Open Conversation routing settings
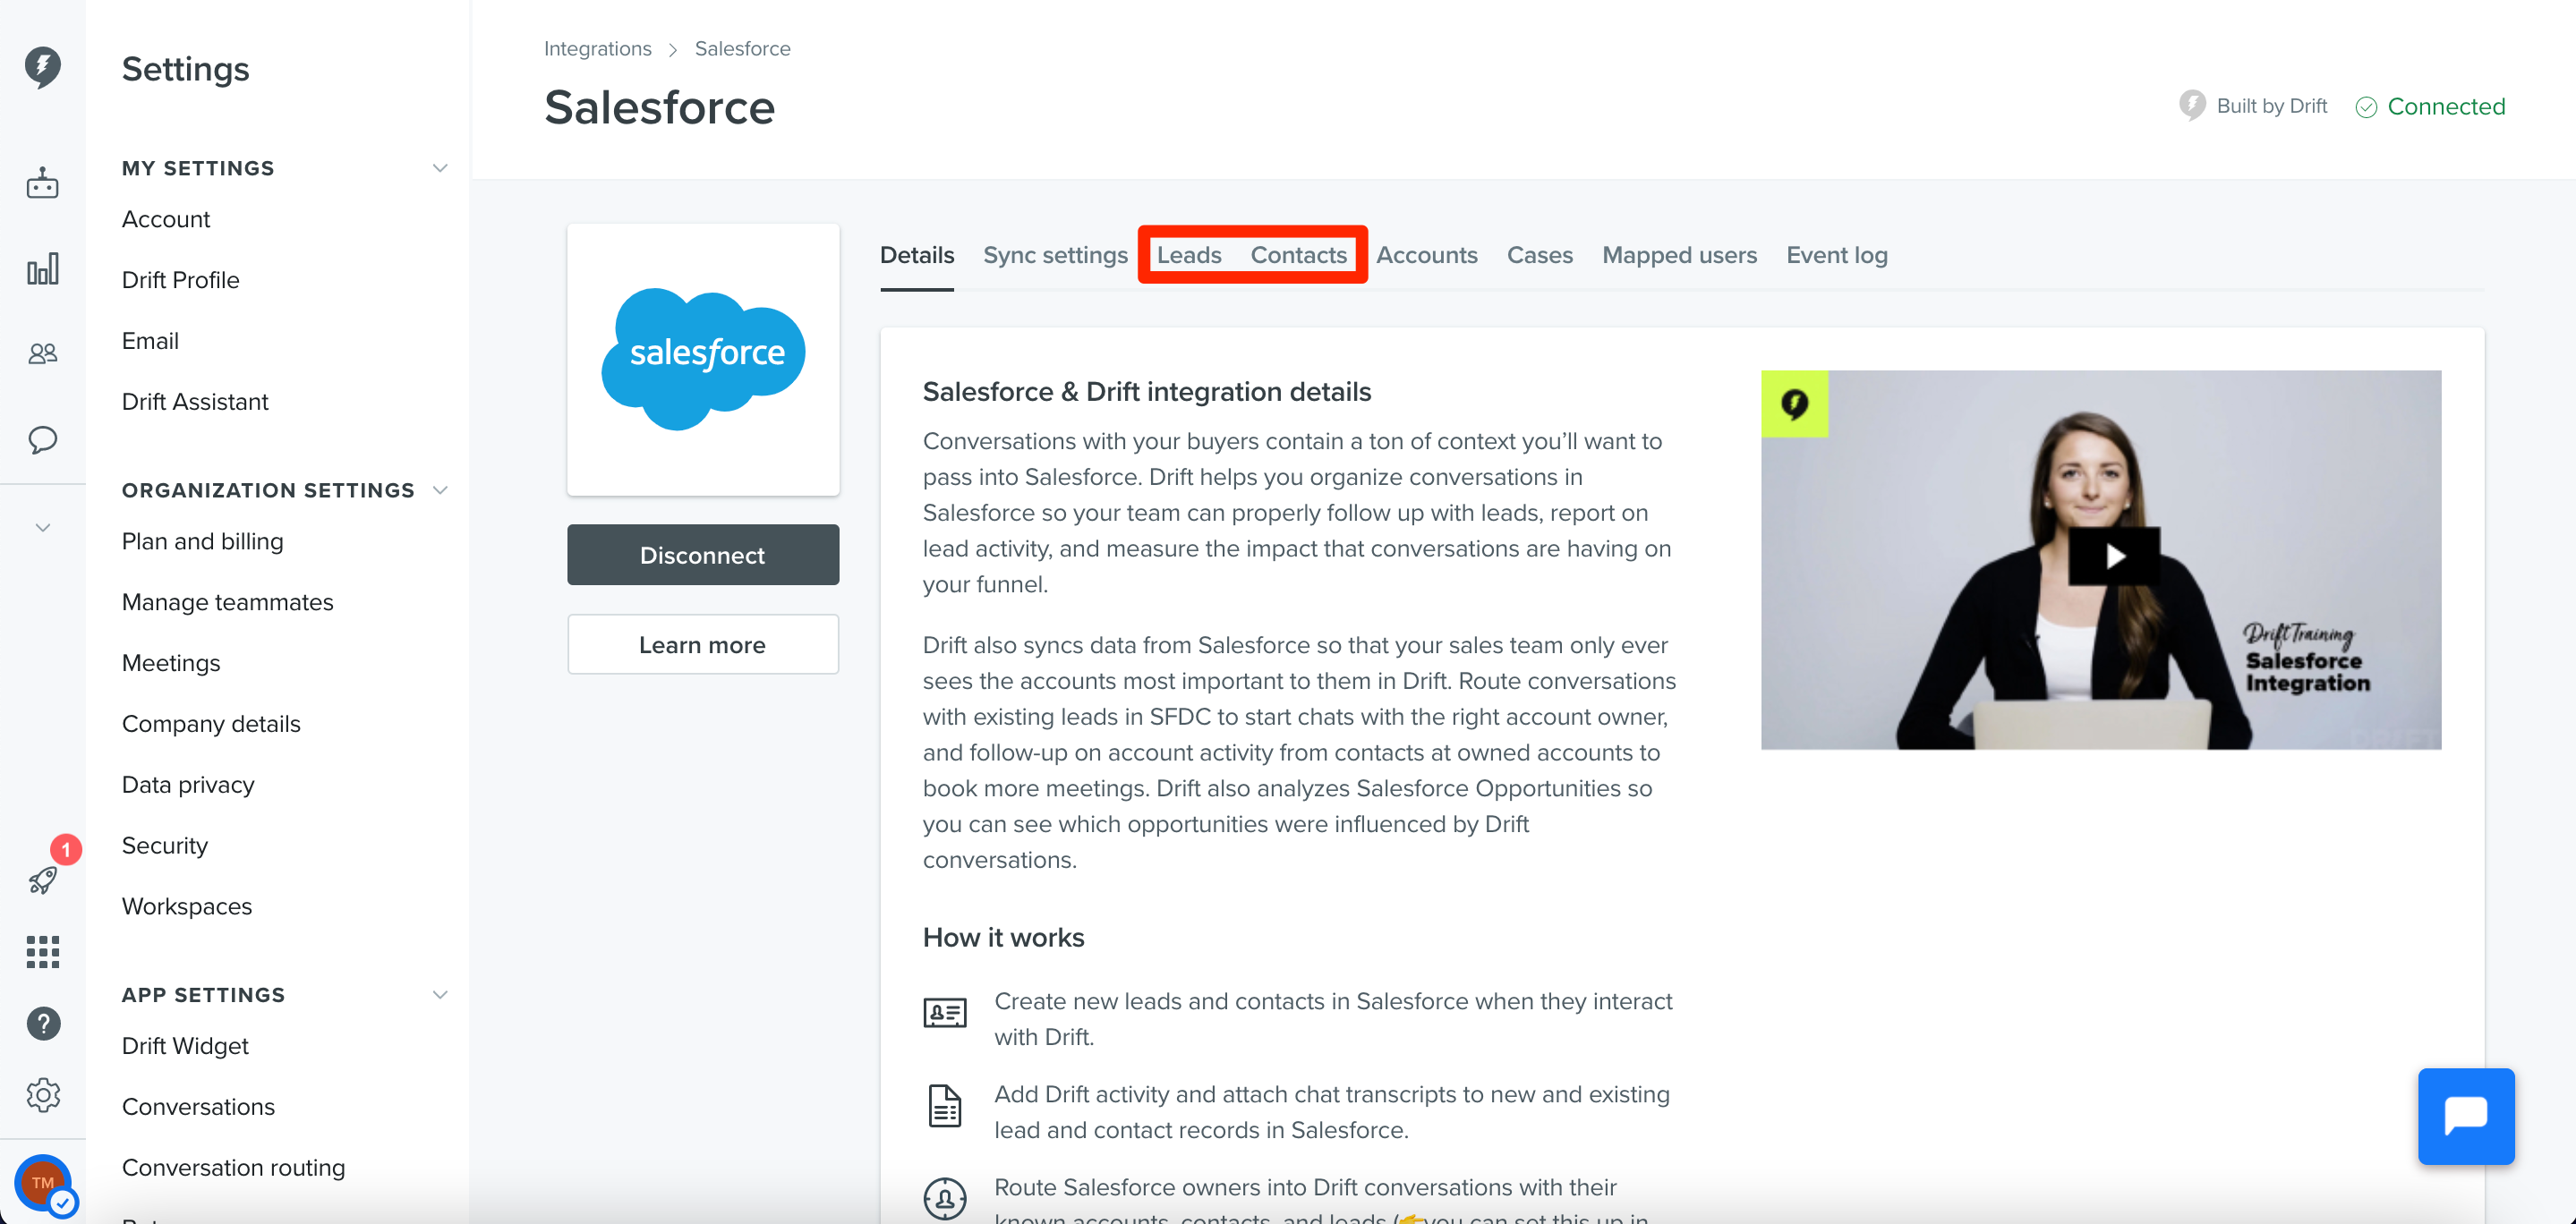 [233, 1168]
